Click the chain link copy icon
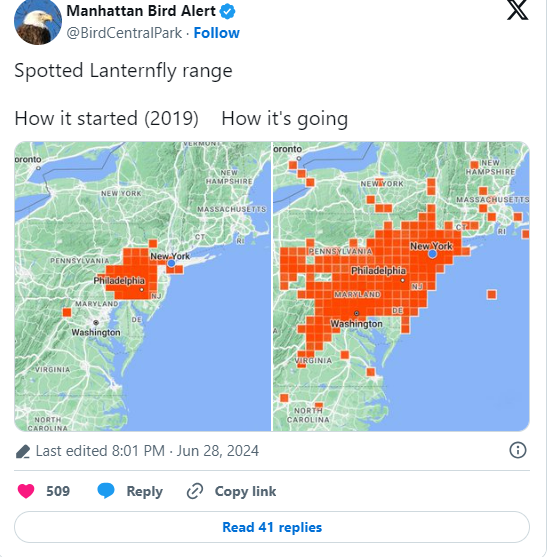This screenshot has height=557, width=548. 195,491
